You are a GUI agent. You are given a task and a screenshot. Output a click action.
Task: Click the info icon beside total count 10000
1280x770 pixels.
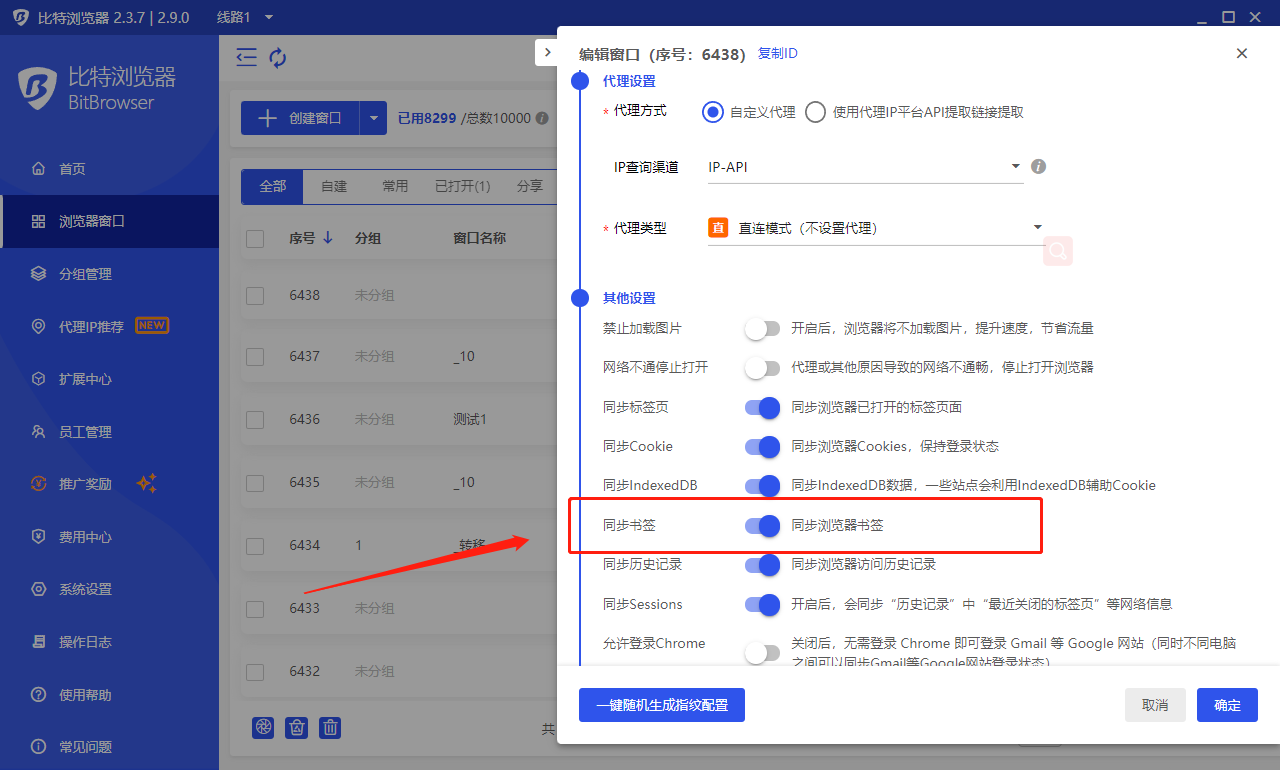tap(542, 118)
